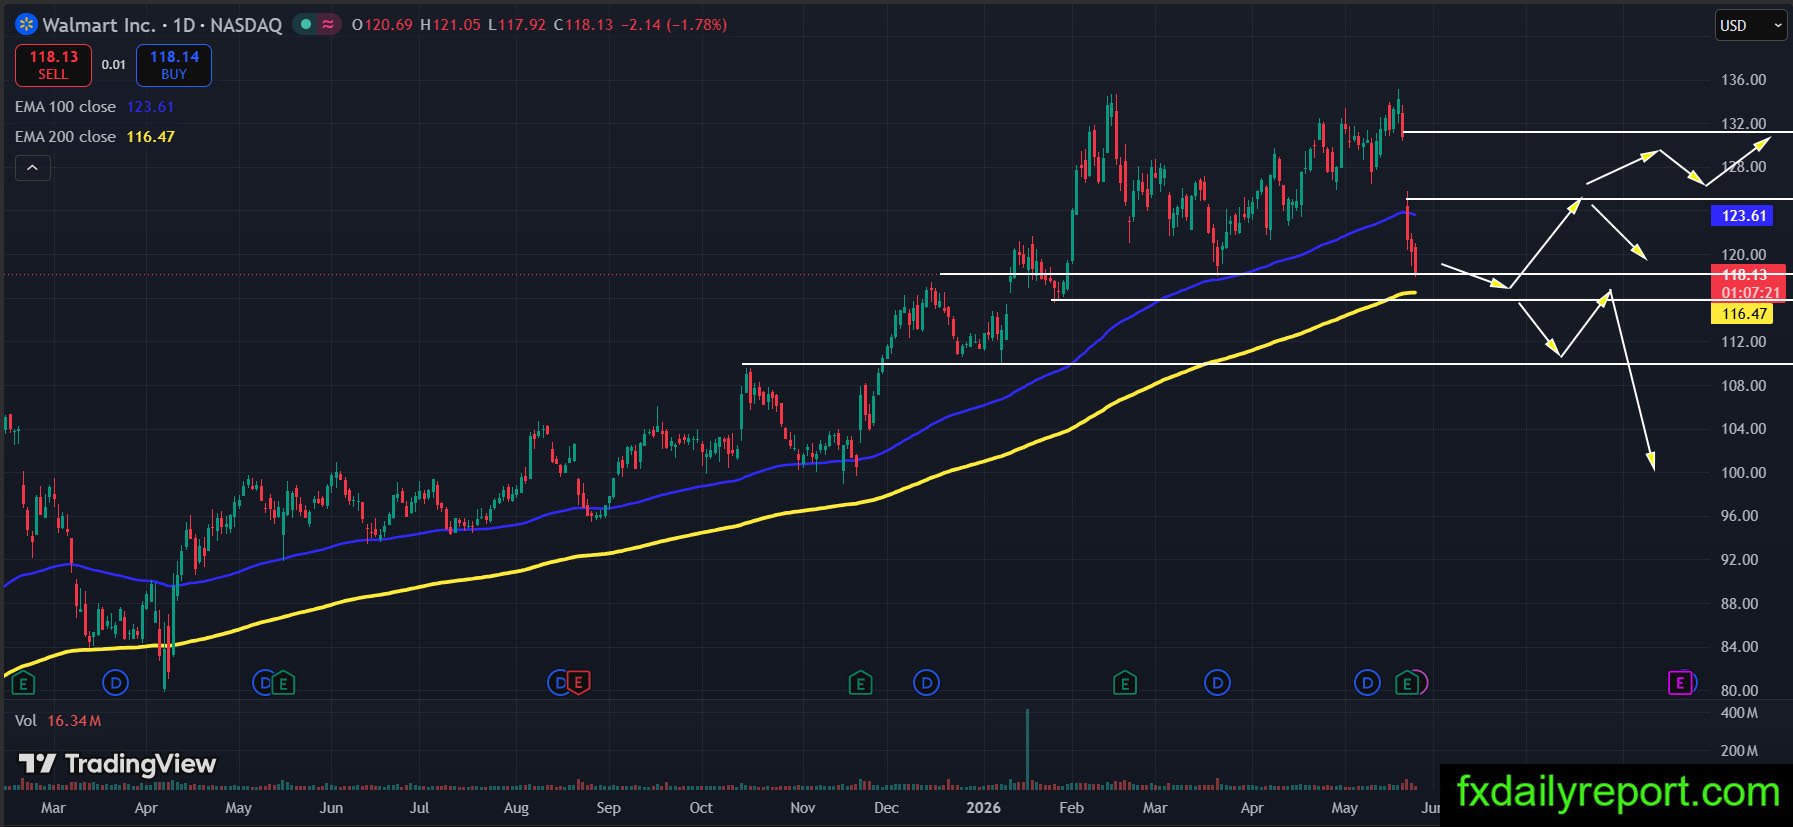This screenshot has width=1793, height=827.
Task: Open the USD currency dropdown
Action: [1751, 25]
